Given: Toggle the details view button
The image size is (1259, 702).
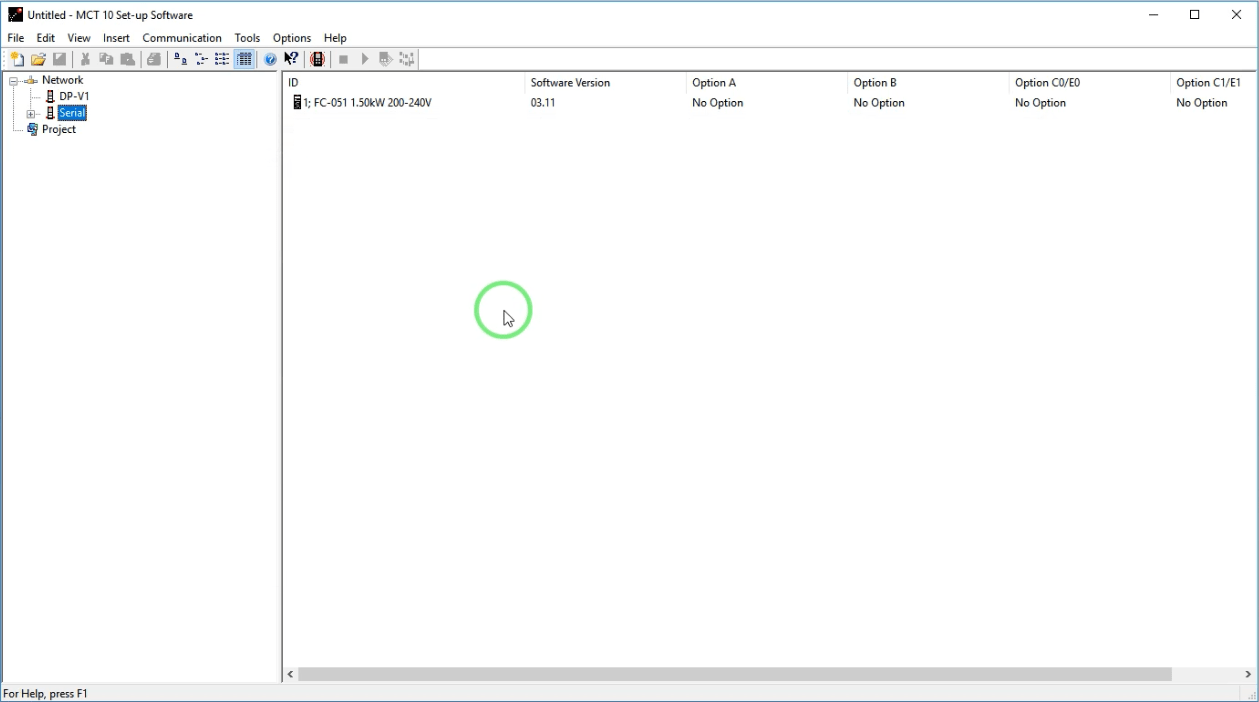Looking at the screenshot, I should coord(244,59).
